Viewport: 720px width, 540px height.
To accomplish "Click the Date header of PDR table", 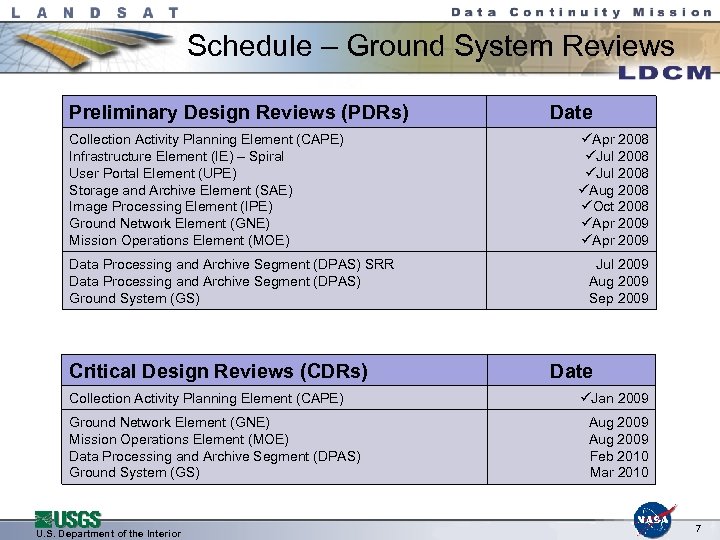I will [571, 112].
